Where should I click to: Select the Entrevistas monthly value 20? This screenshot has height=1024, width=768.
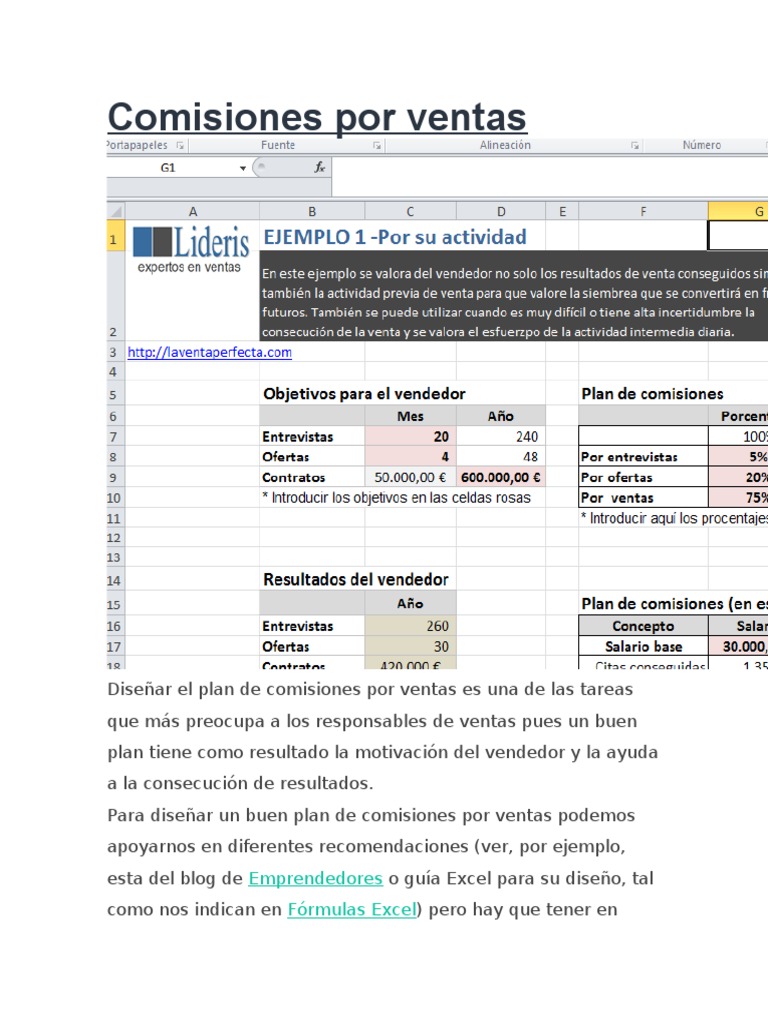410,436
